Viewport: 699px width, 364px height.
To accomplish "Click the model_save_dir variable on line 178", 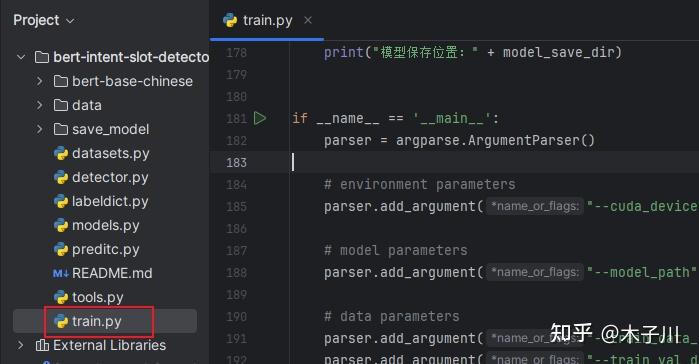I will pos(559,53).
